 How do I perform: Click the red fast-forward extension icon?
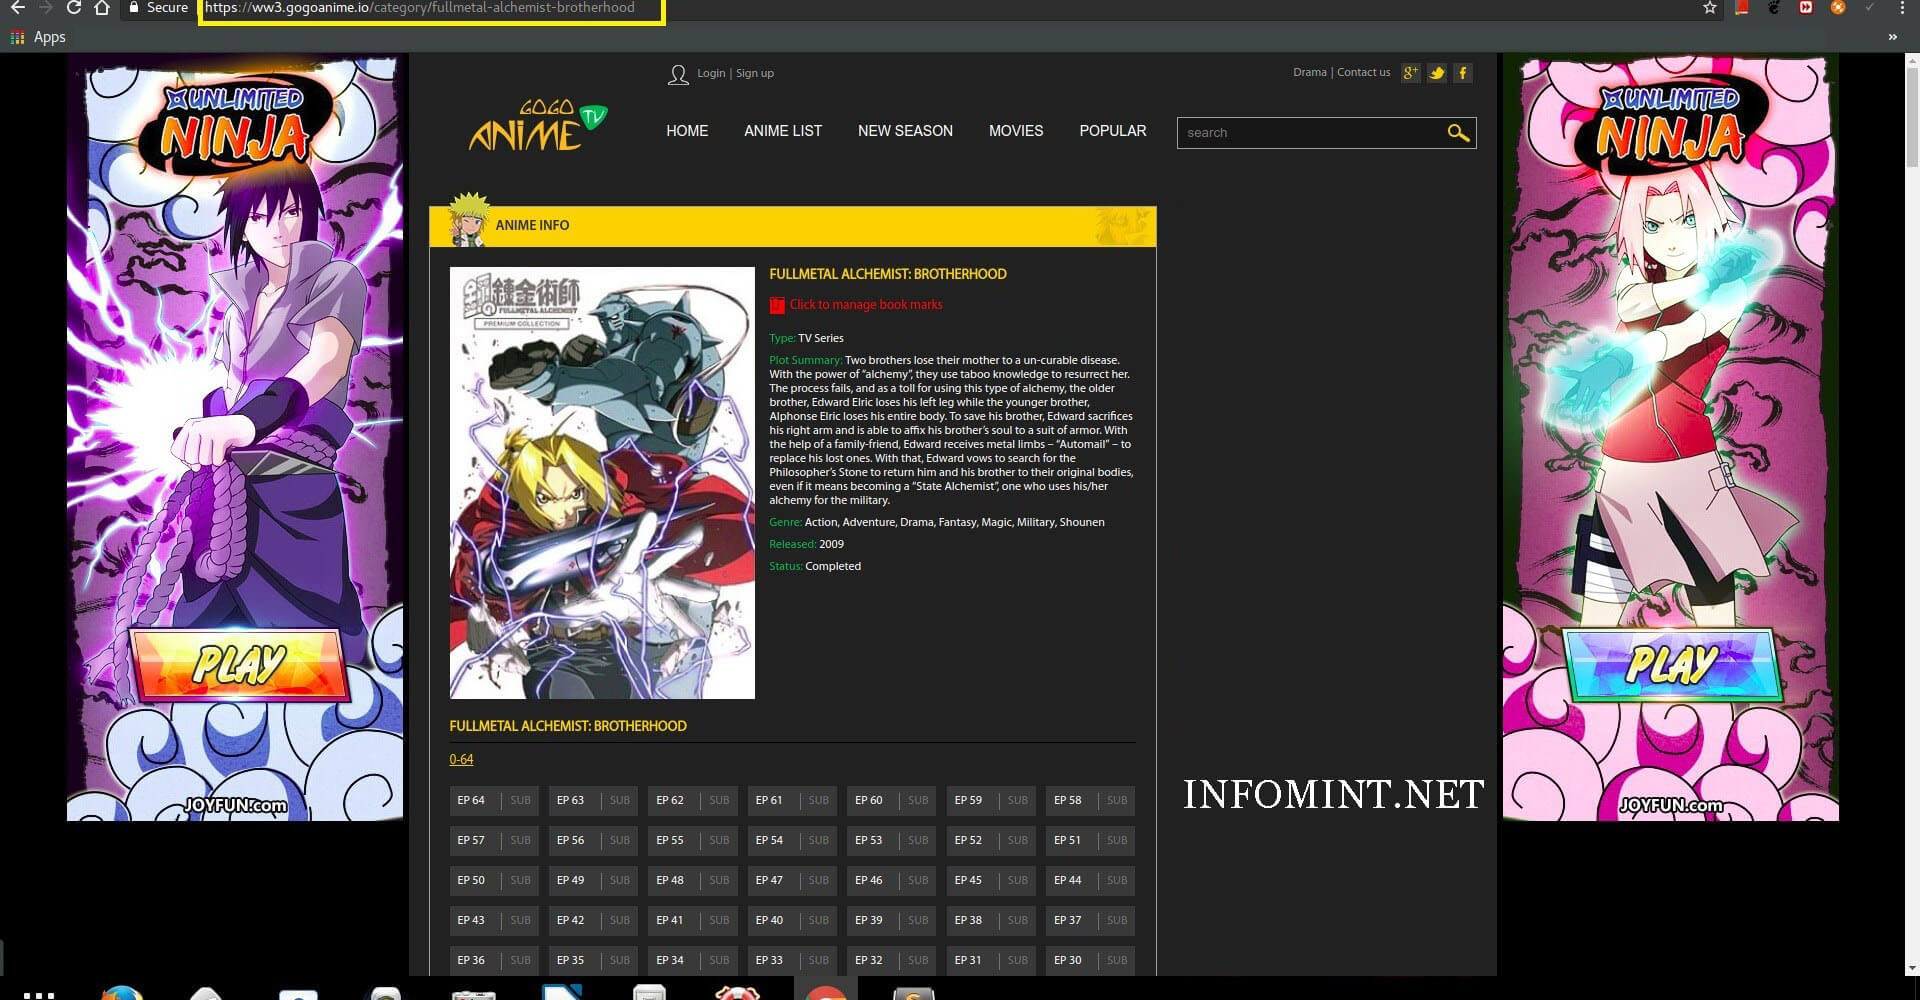[1806, 7]
